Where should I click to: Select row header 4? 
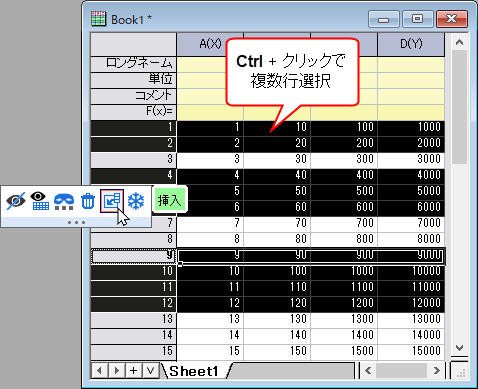pyautogui.click(x=133, y=176)
